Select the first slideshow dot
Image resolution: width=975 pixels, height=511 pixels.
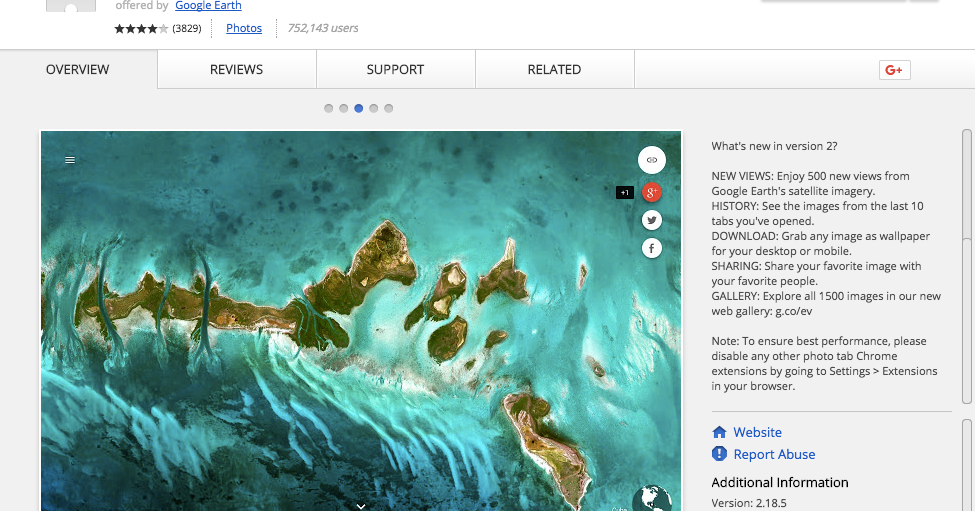tap(328, 108)
